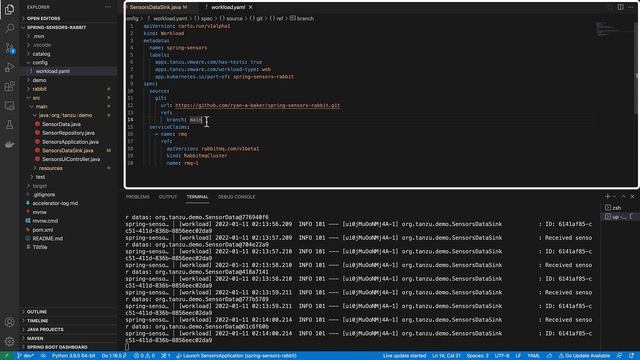Click Spaces: 2 indentation setting
The height and width of the screenshot is (360, 640).
tap(478, 356)
